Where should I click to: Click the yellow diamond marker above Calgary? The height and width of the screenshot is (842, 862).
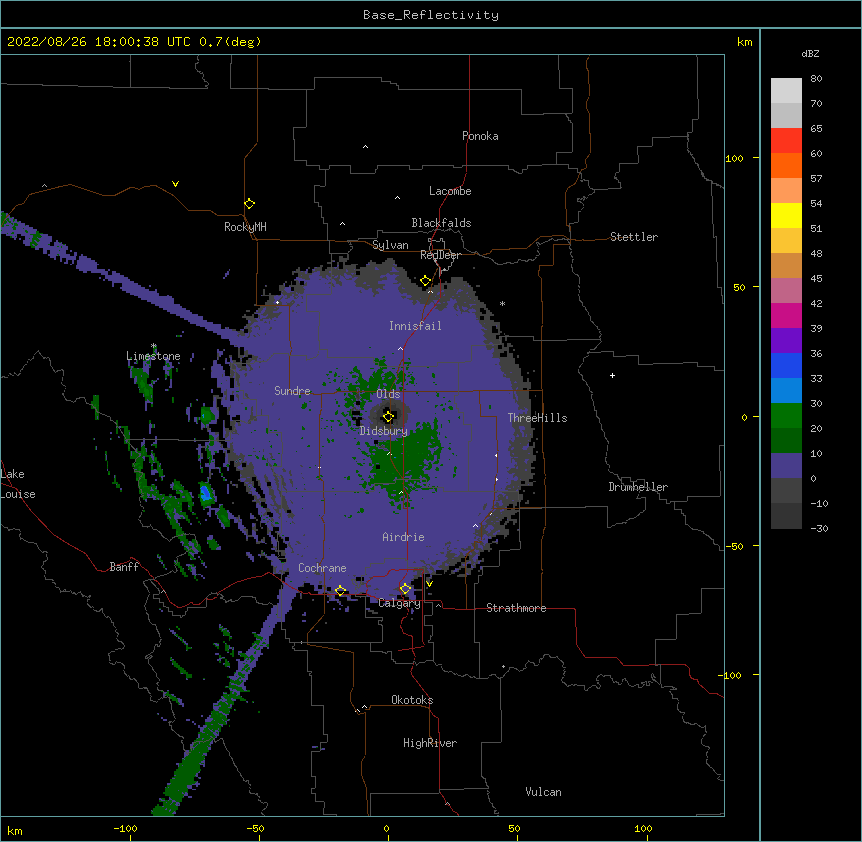405,589
